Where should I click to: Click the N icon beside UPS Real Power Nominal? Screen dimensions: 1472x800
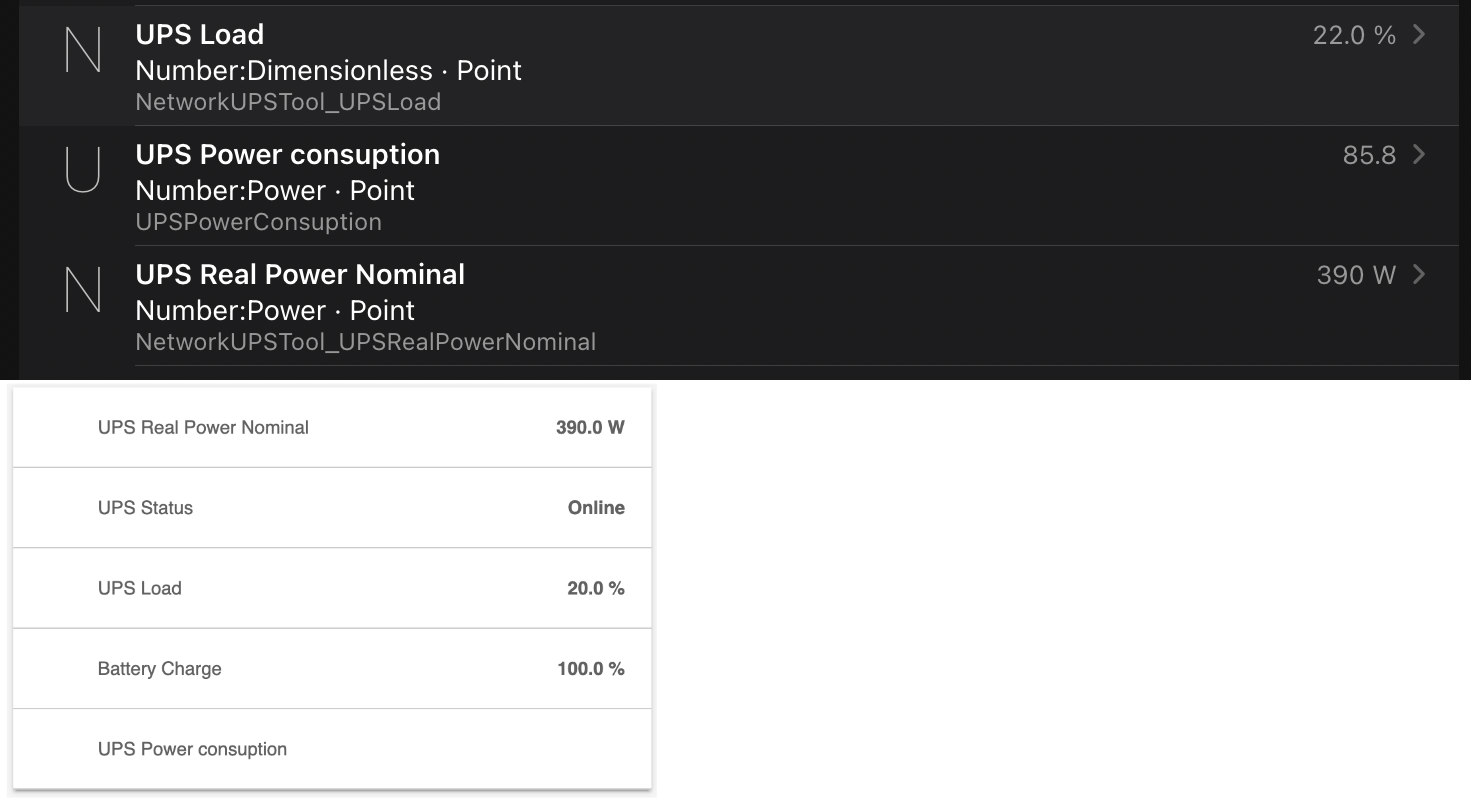[x=82, y=290]
